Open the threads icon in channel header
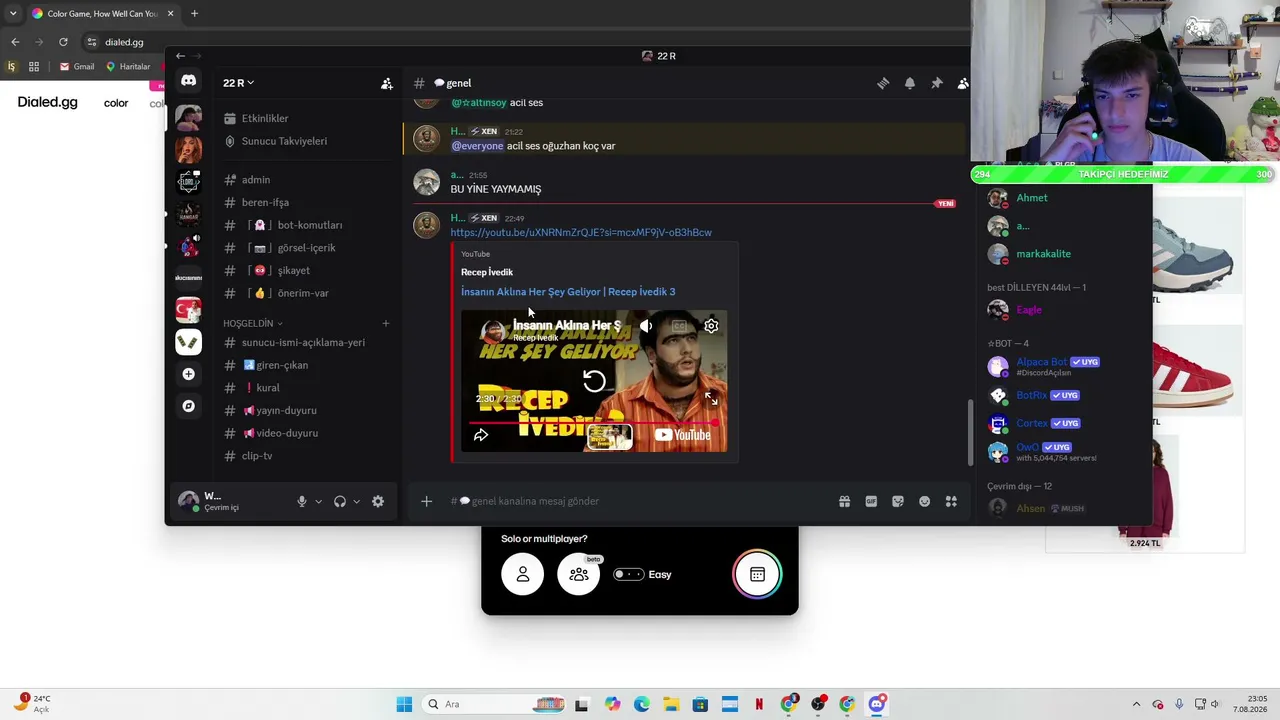Screen dimensions: 1280x720 [883, 83]
